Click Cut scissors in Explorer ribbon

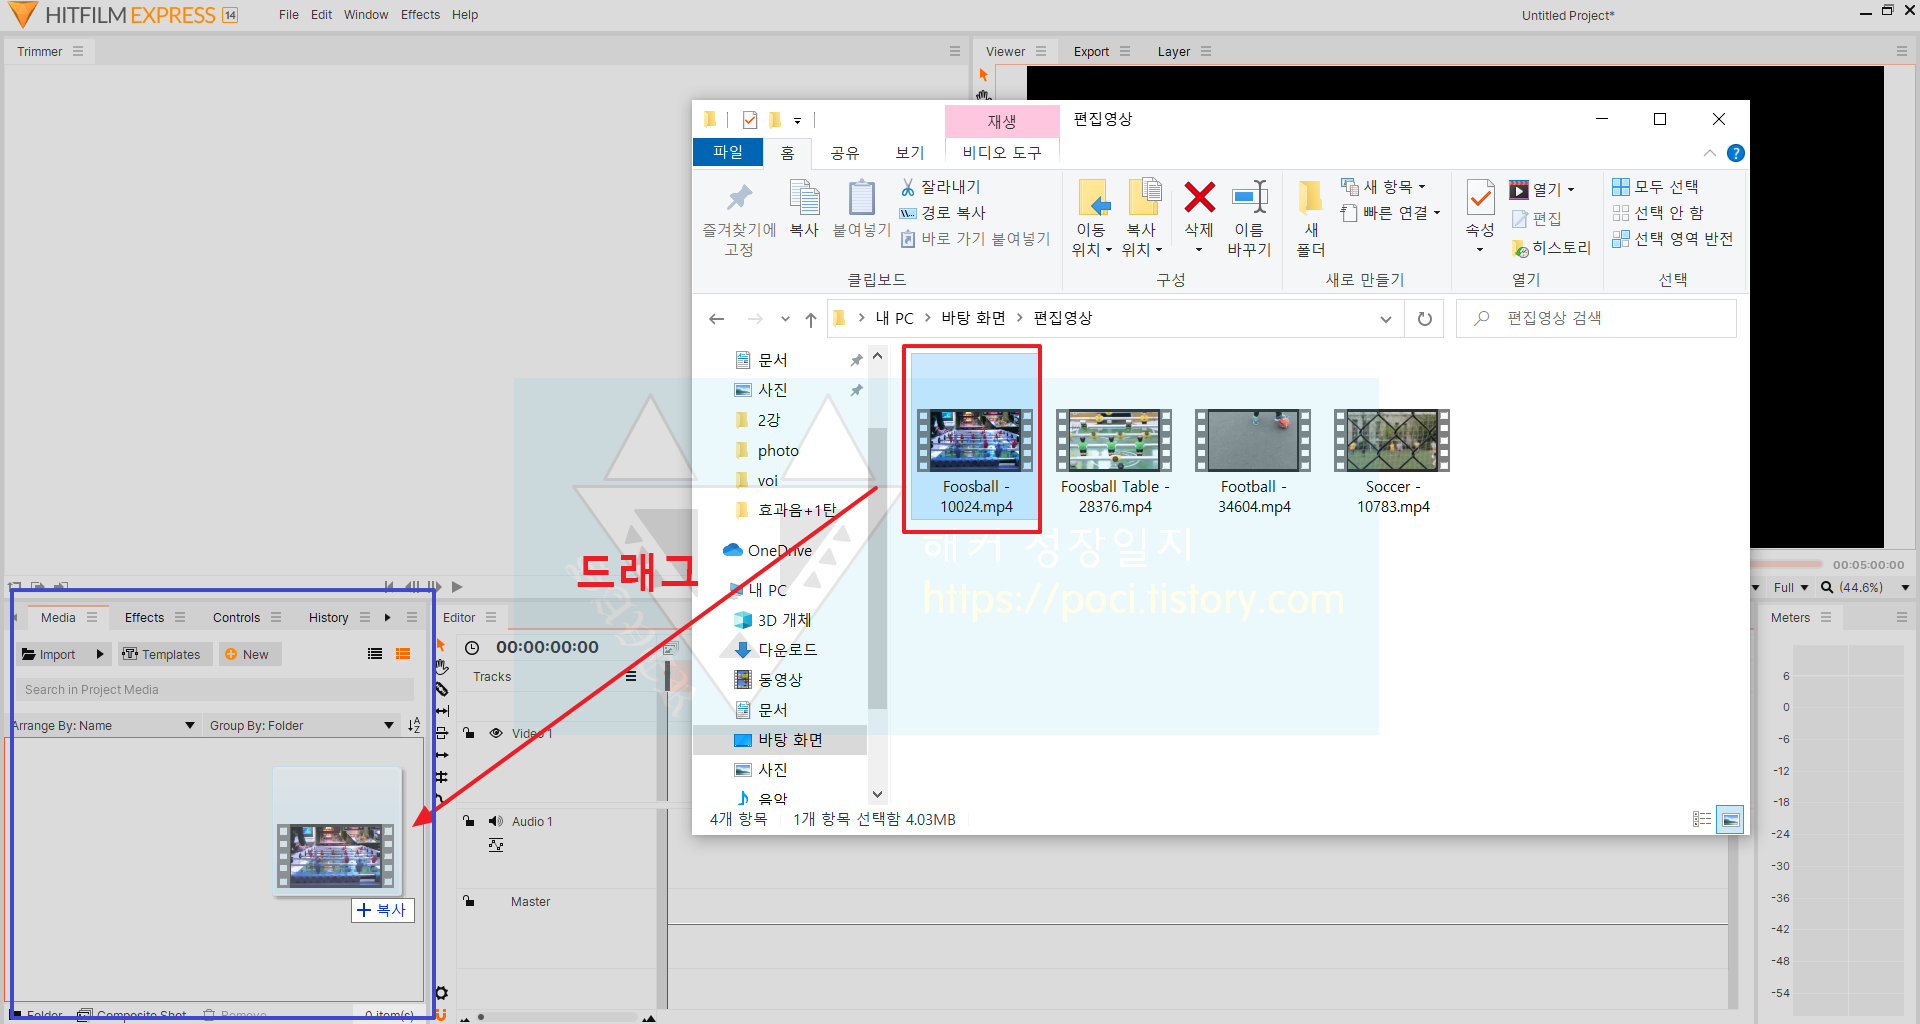click(940, 187)
